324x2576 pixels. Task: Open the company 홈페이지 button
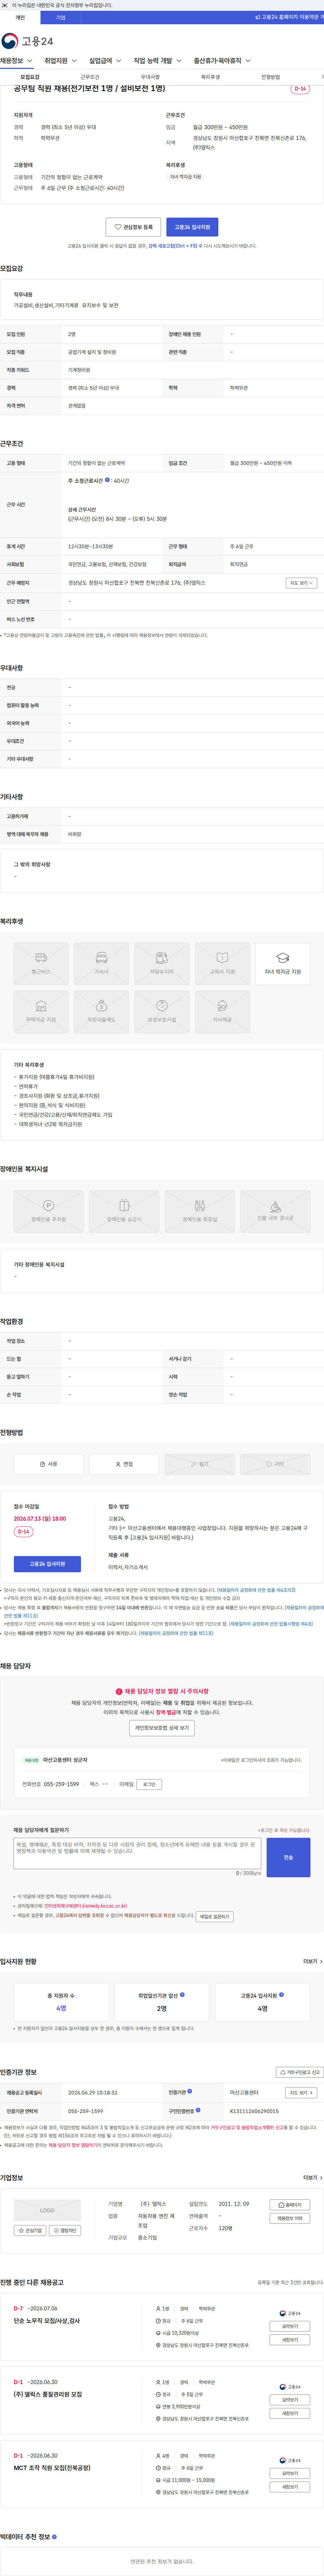pos(290,2205)
